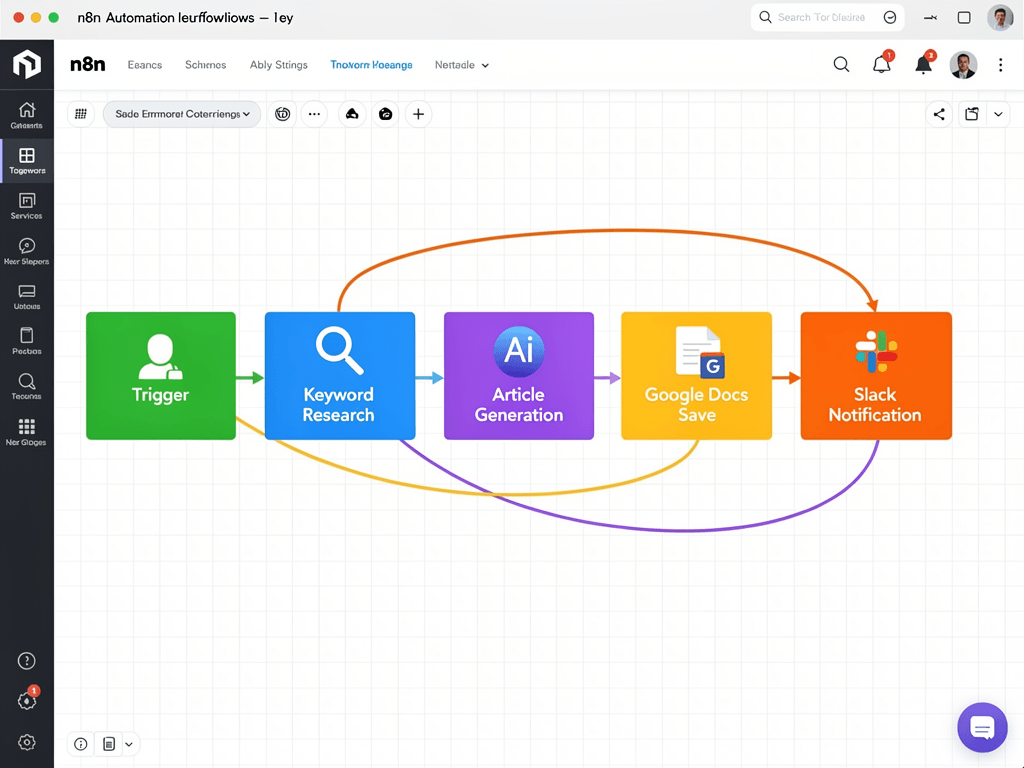
Task: Open the share icon near the top right
Action: point(938,114)
